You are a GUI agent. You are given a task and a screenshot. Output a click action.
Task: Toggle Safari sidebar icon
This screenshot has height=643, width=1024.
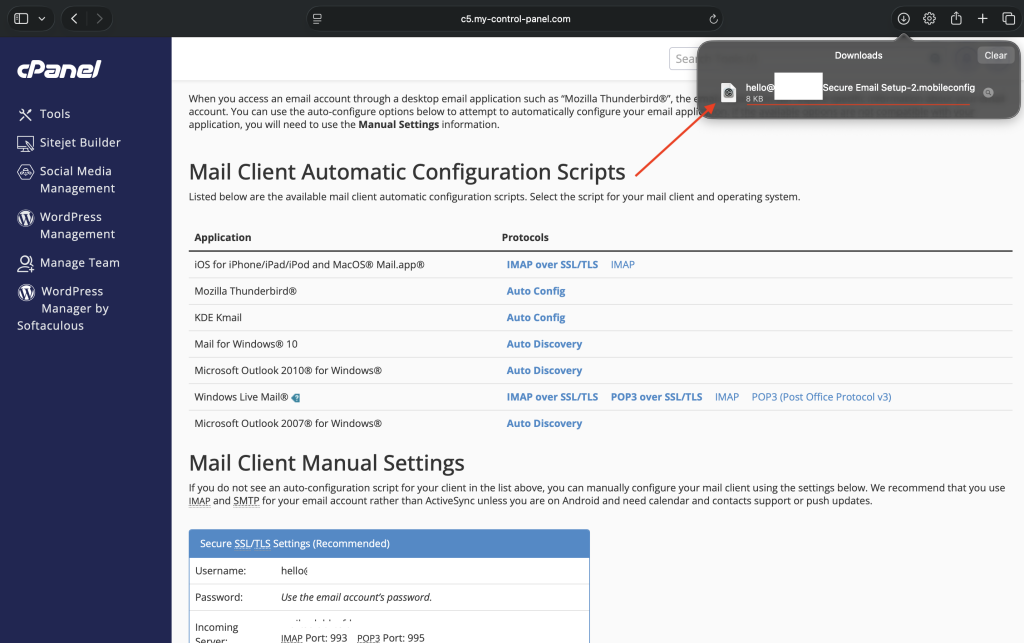click(x=21, y=18)
